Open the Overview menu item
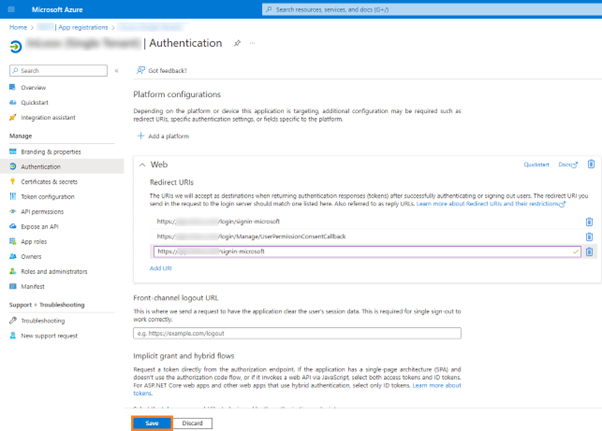The width and height of the screenshot is (602, 431). pos(33,88)
